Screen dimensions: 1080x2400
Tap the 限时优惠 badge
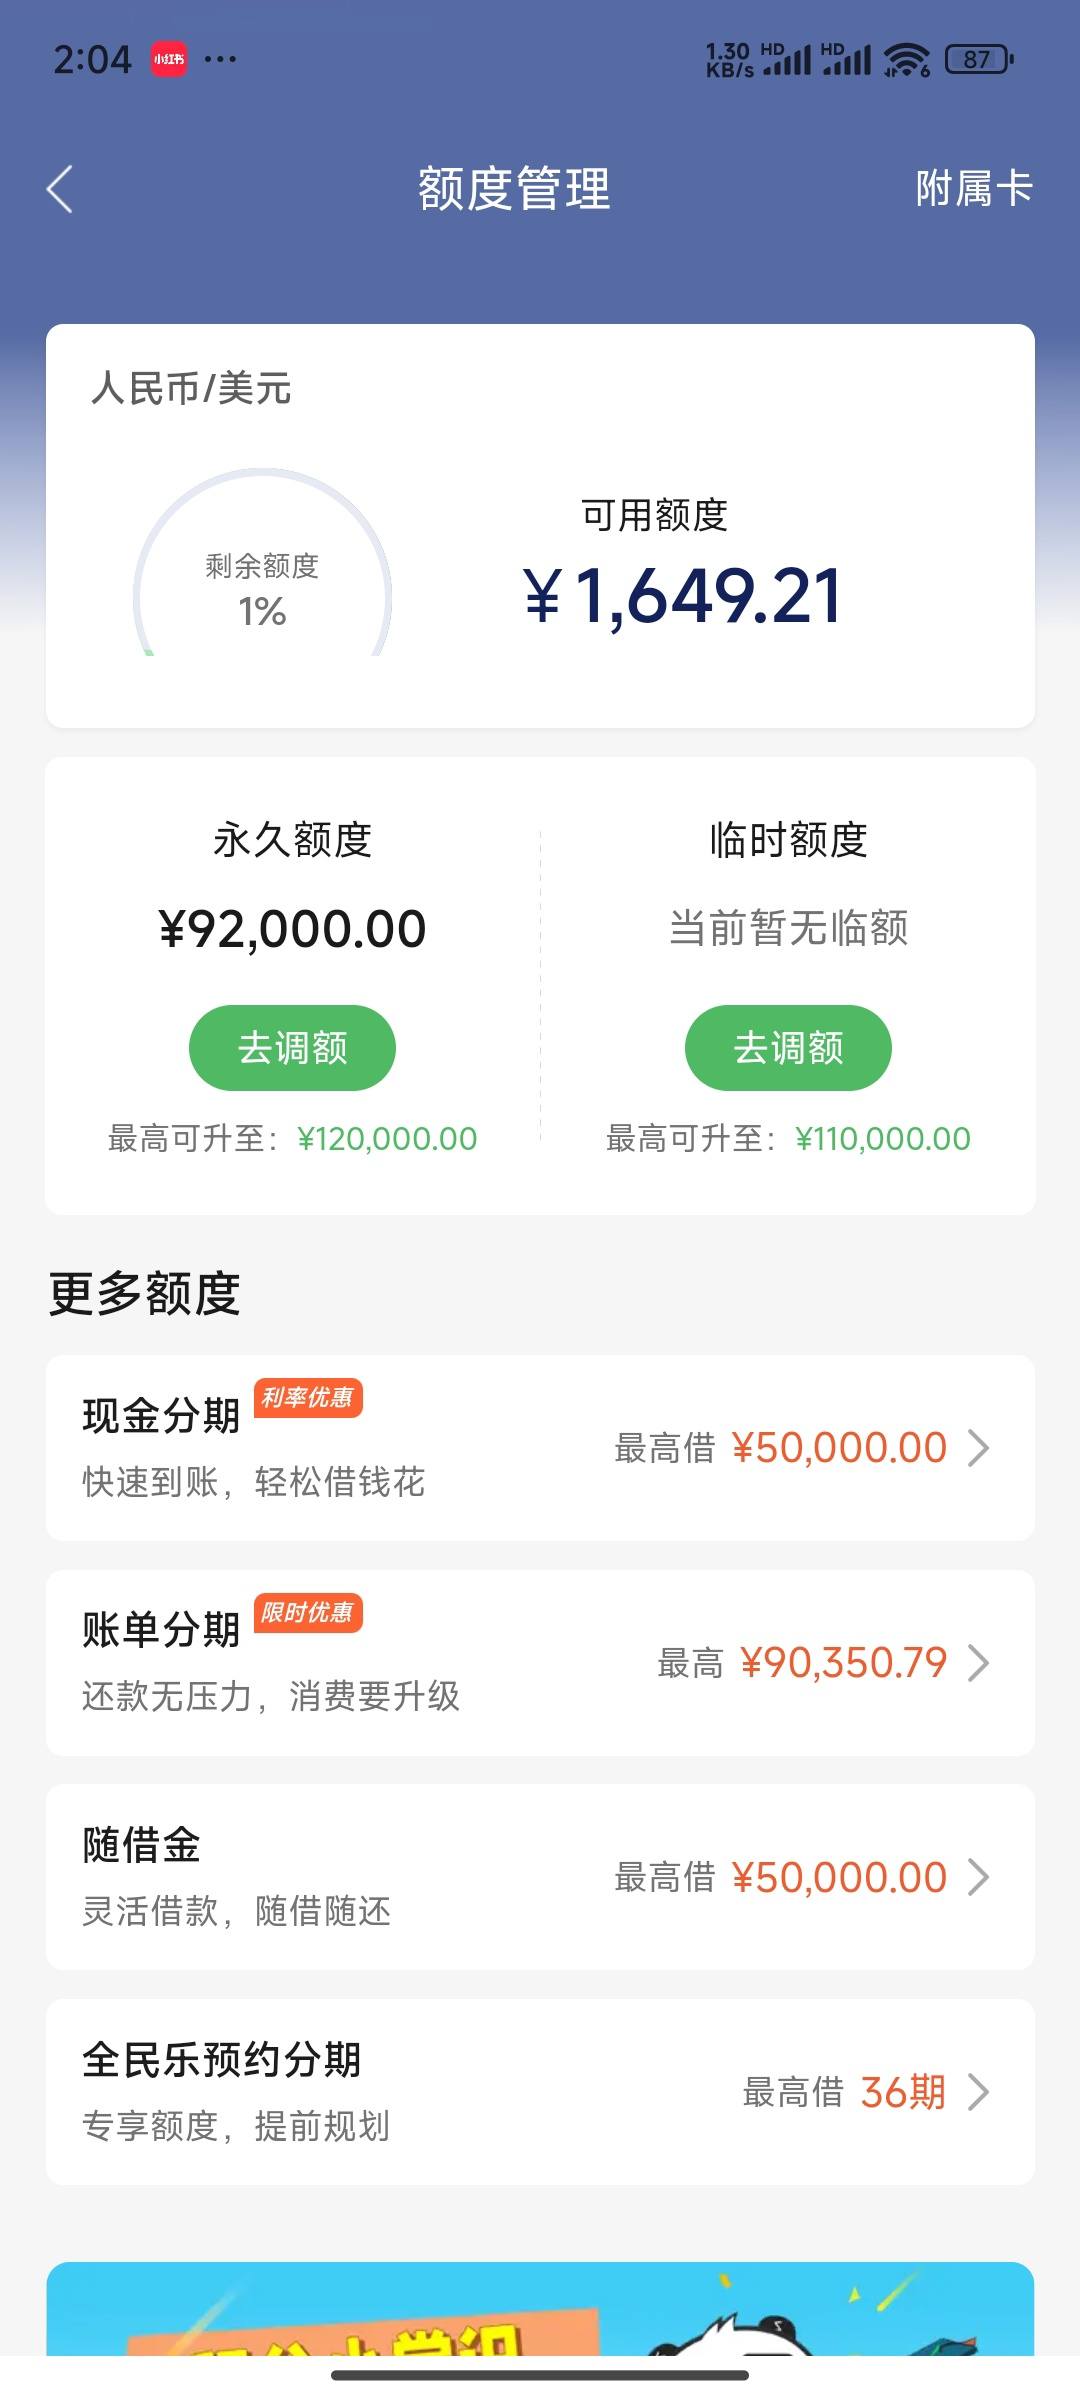[x=308, y=1612]
